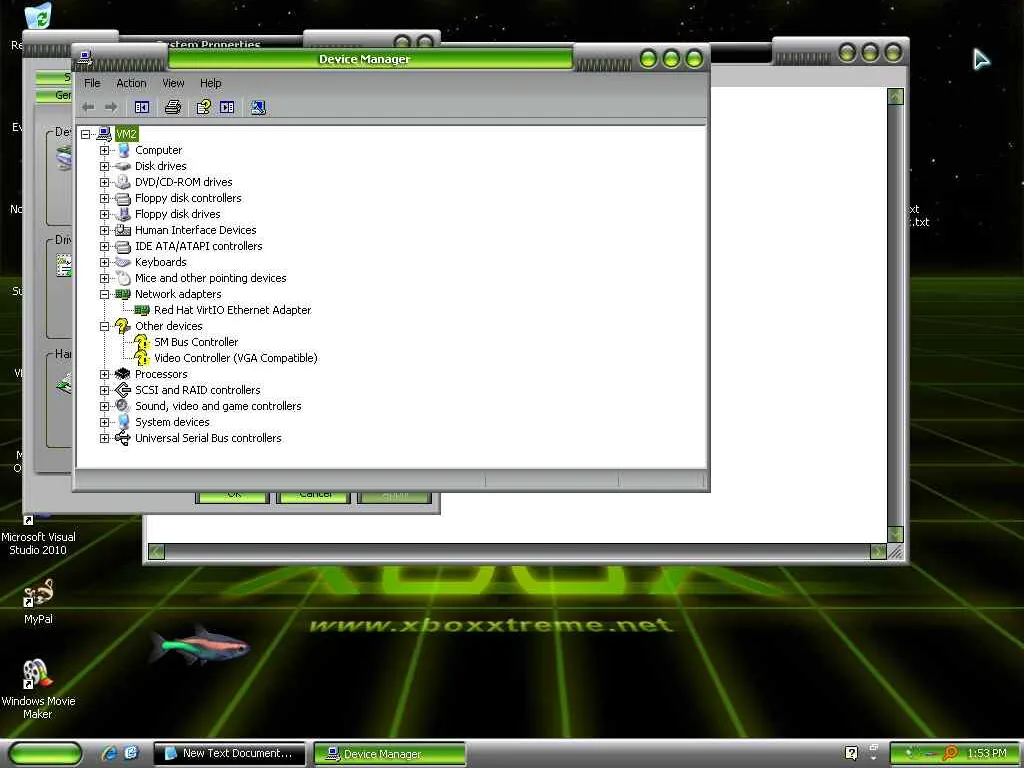Viewport: 1024px width, 768px height.
Task: Select the VM2 computer root node
Action: point(126,134)
